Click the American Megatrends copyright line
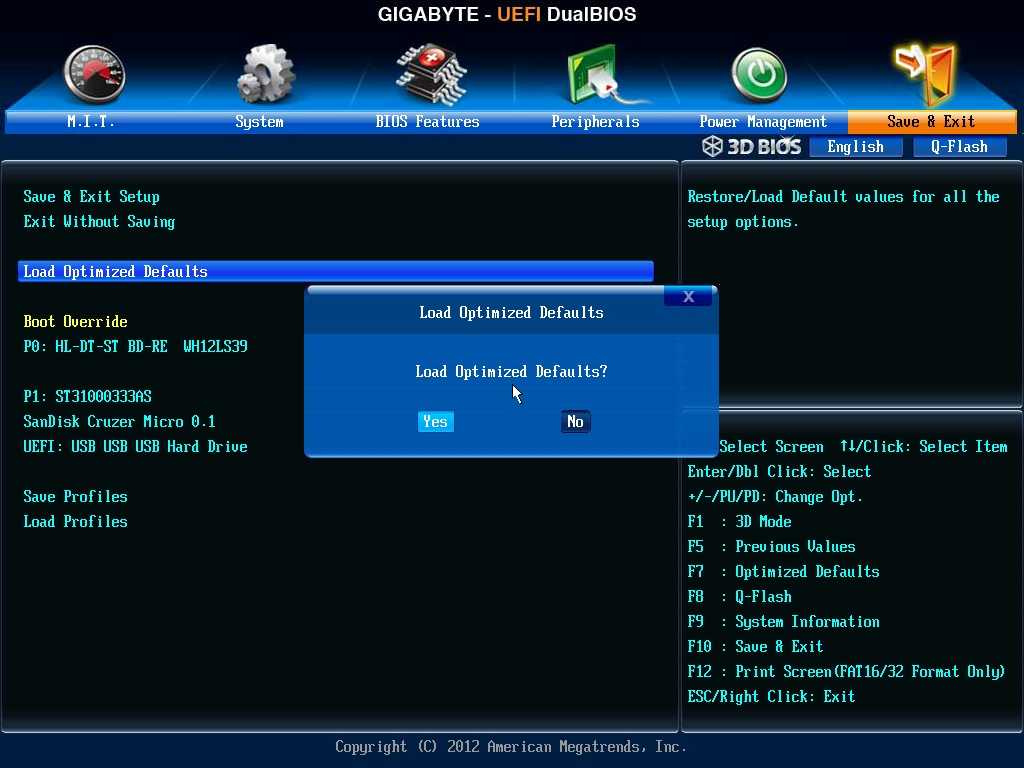1024x768 pixels. (511, 746)
